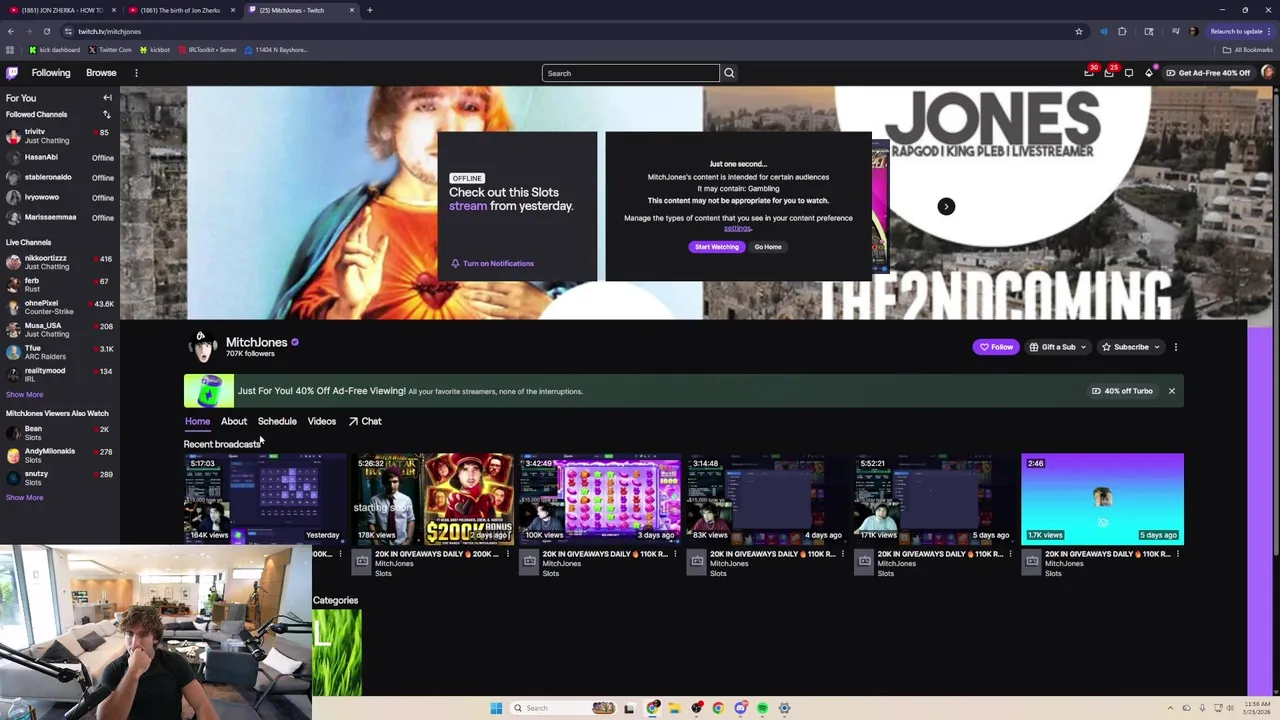Image resolution: width=1280 pixels, height=720 pixels.
Task: Go to next carousel slide arrow
Action: 946,206
